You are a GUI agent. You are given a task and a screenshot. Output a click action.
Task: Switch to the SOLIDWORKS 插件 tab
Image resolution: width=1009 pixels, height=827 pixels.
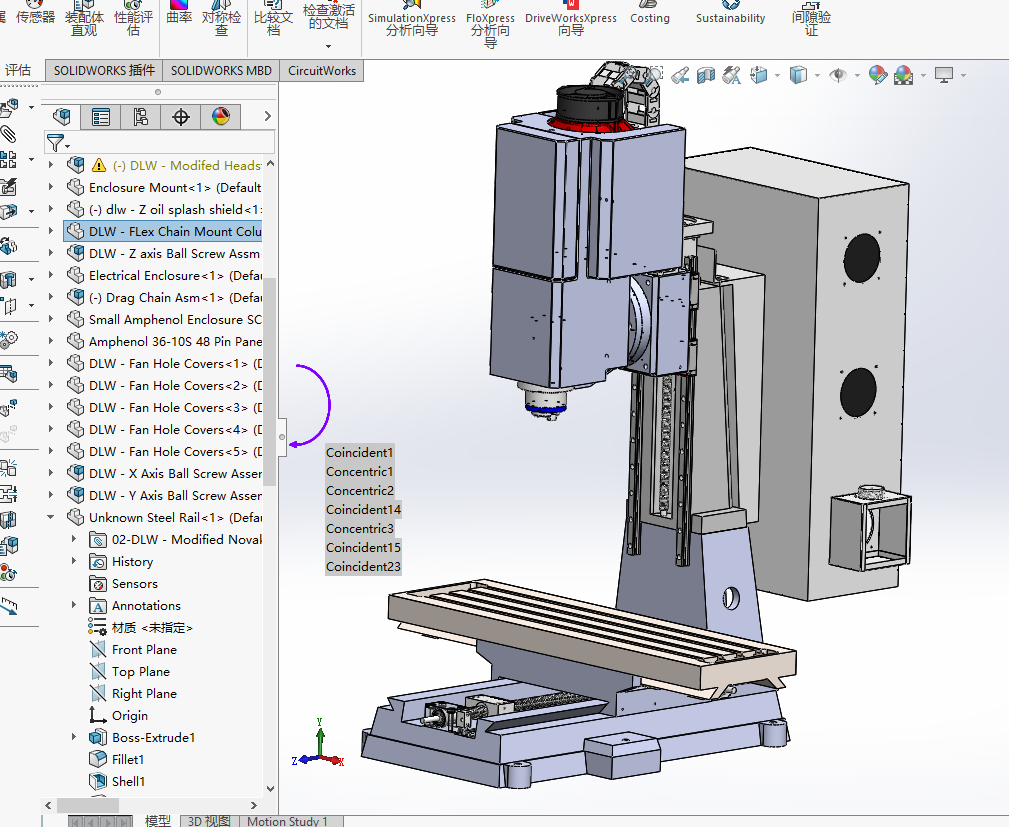click(x=104, y=71)
